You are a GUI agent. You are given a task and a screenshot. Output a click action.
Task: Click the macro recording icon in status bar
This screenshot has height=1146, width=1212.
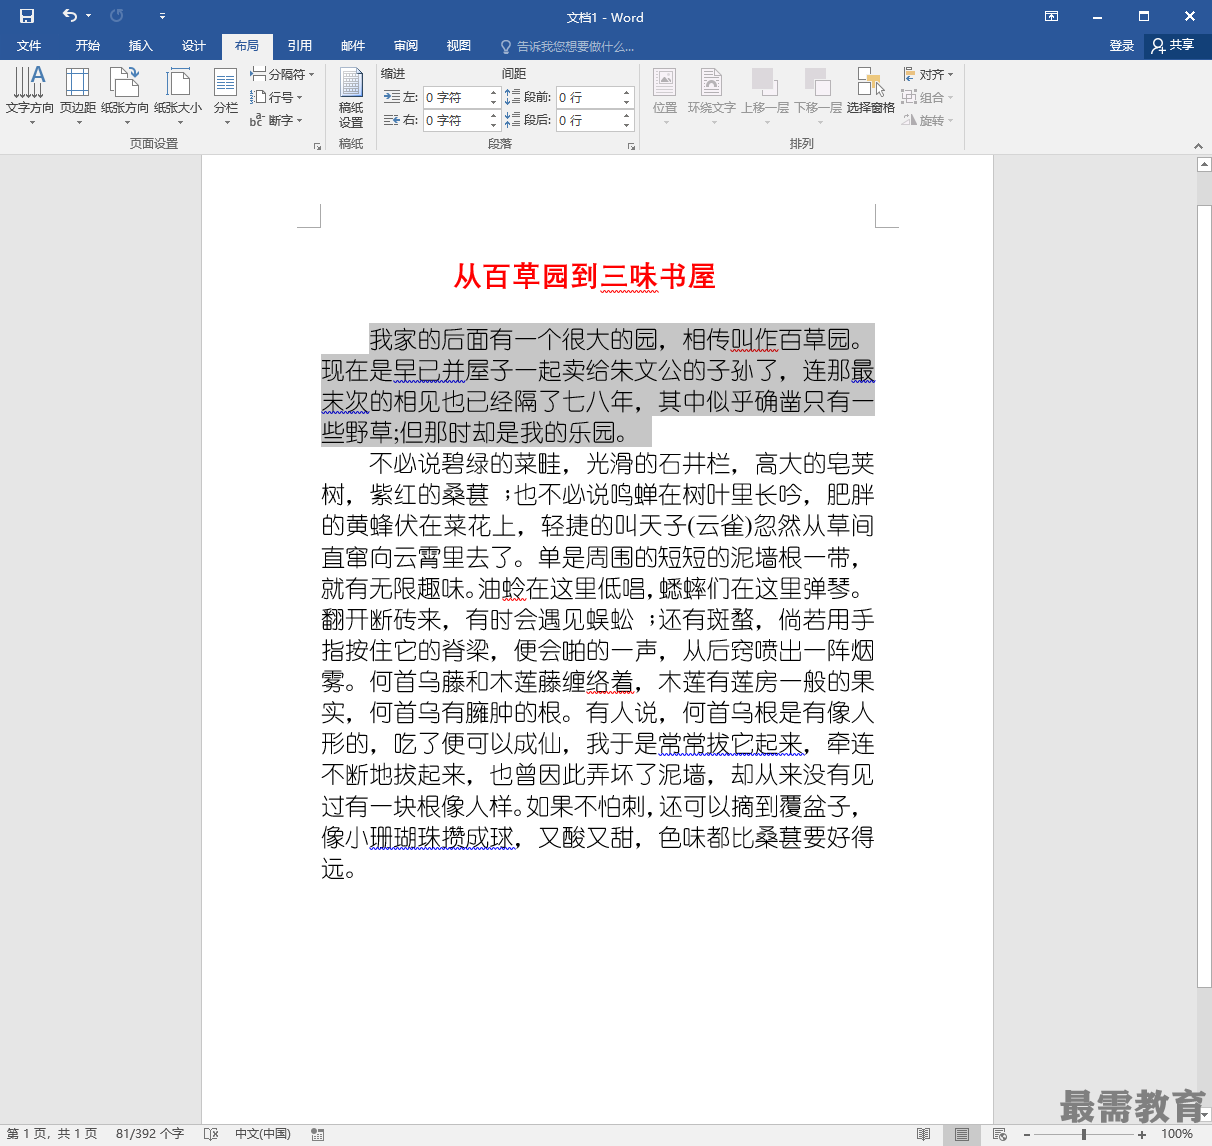[x=318, y=1134]
